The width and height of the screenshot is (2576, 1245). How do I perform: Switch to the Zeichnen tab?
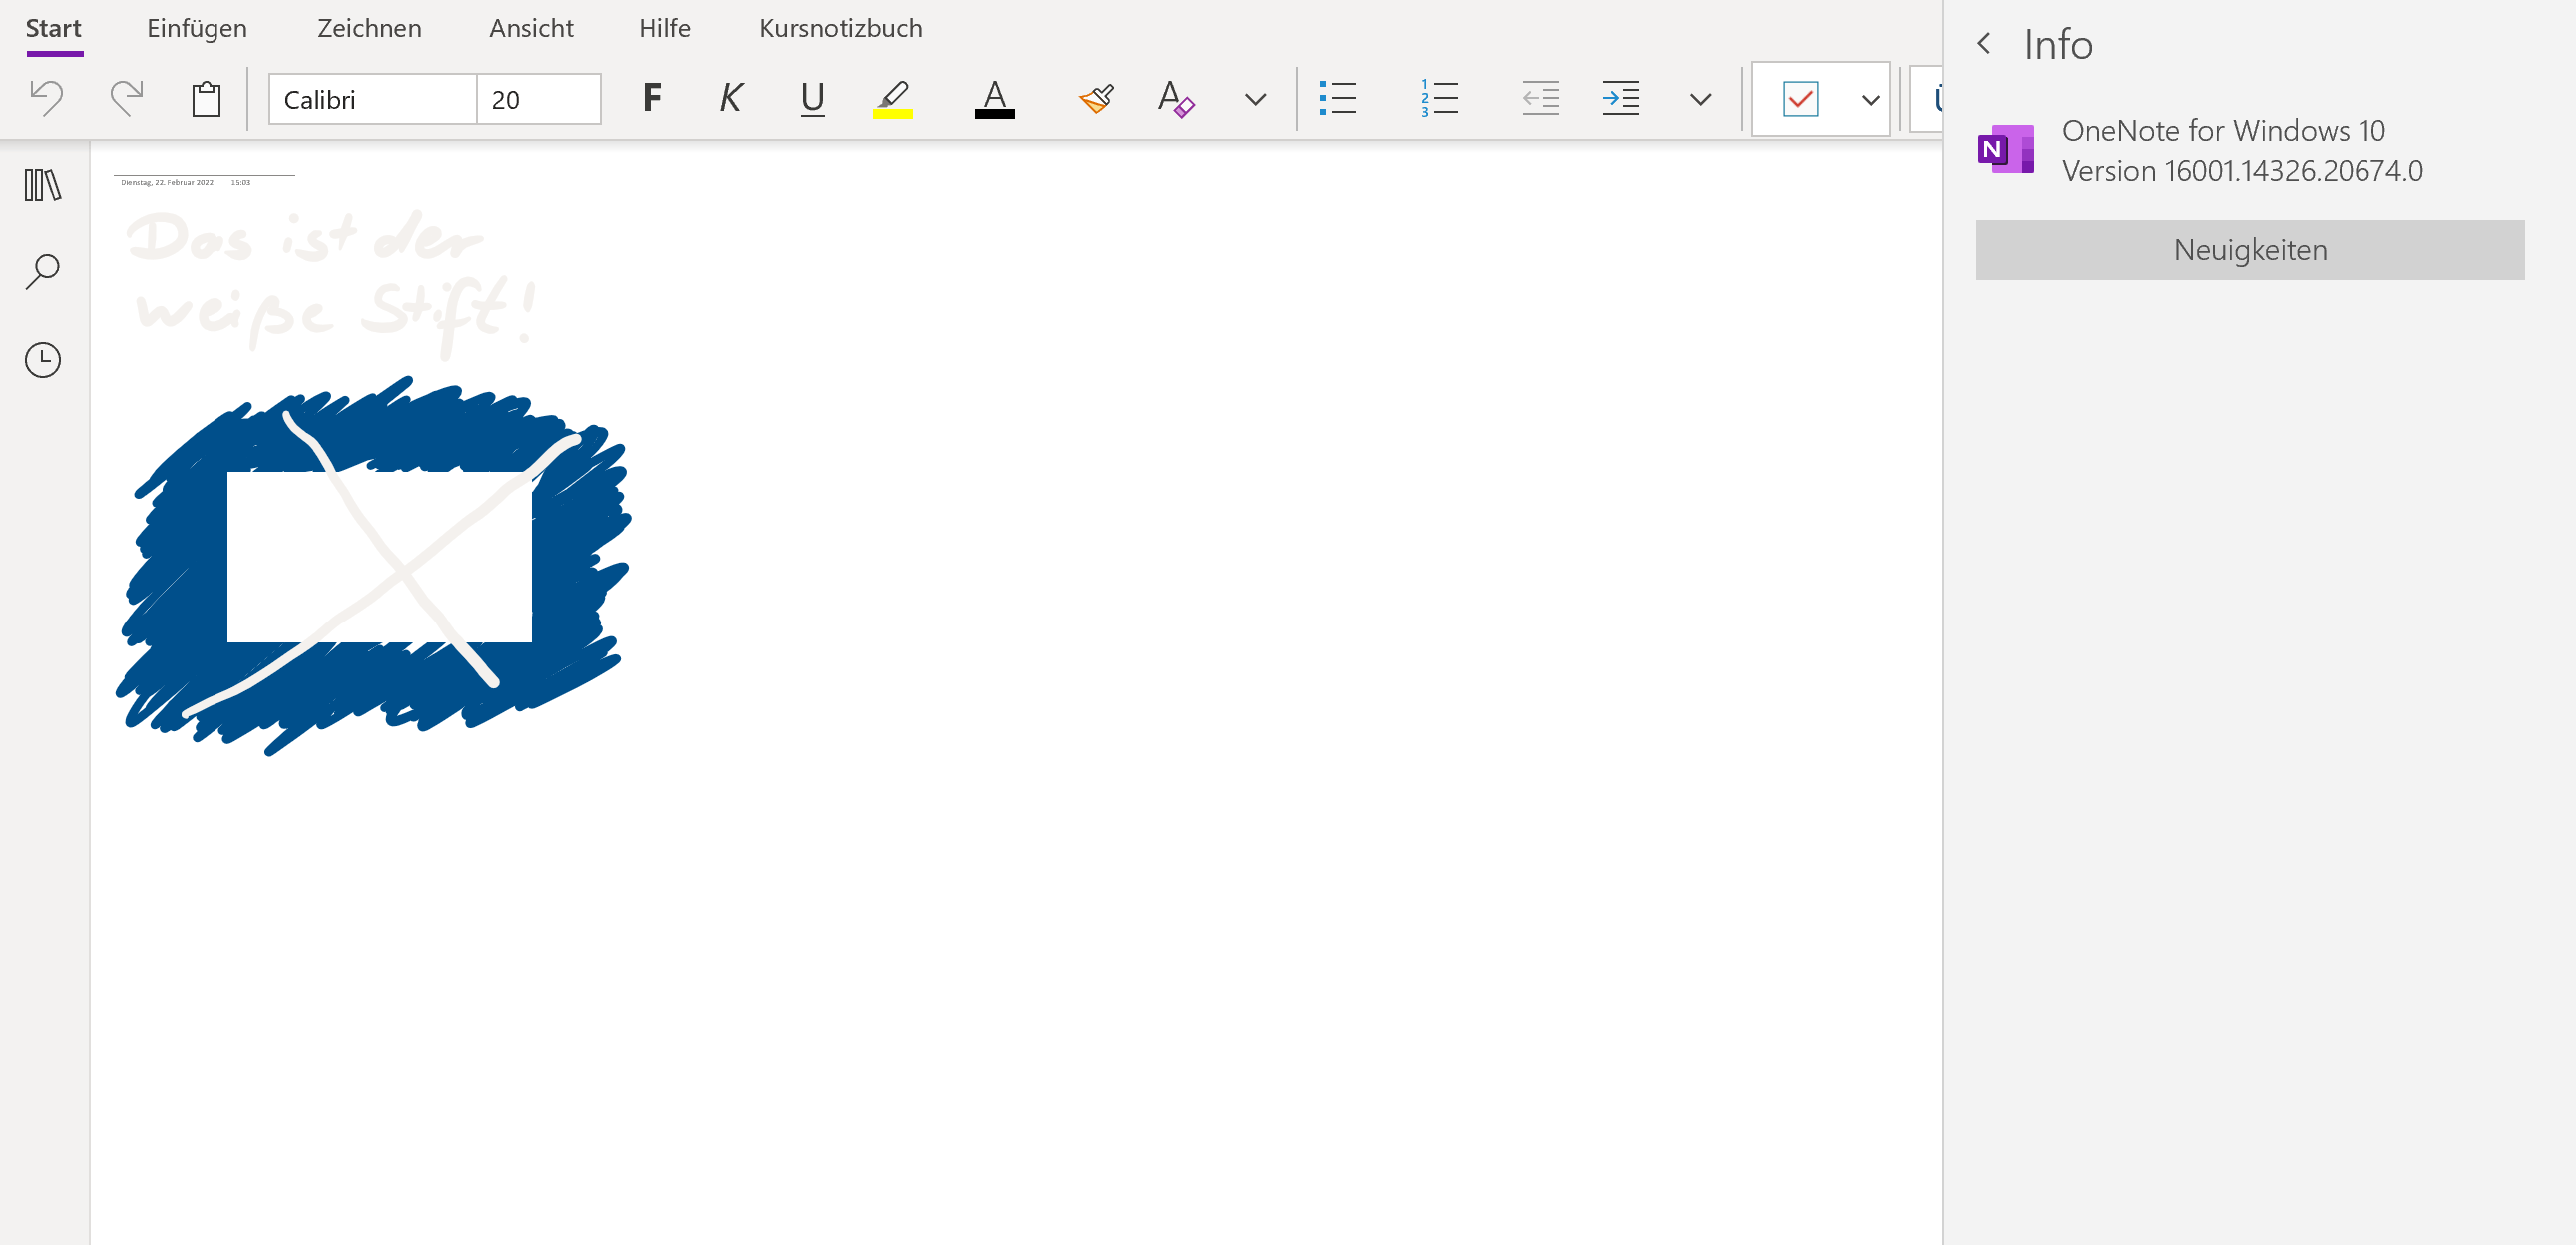click(369, 28)
